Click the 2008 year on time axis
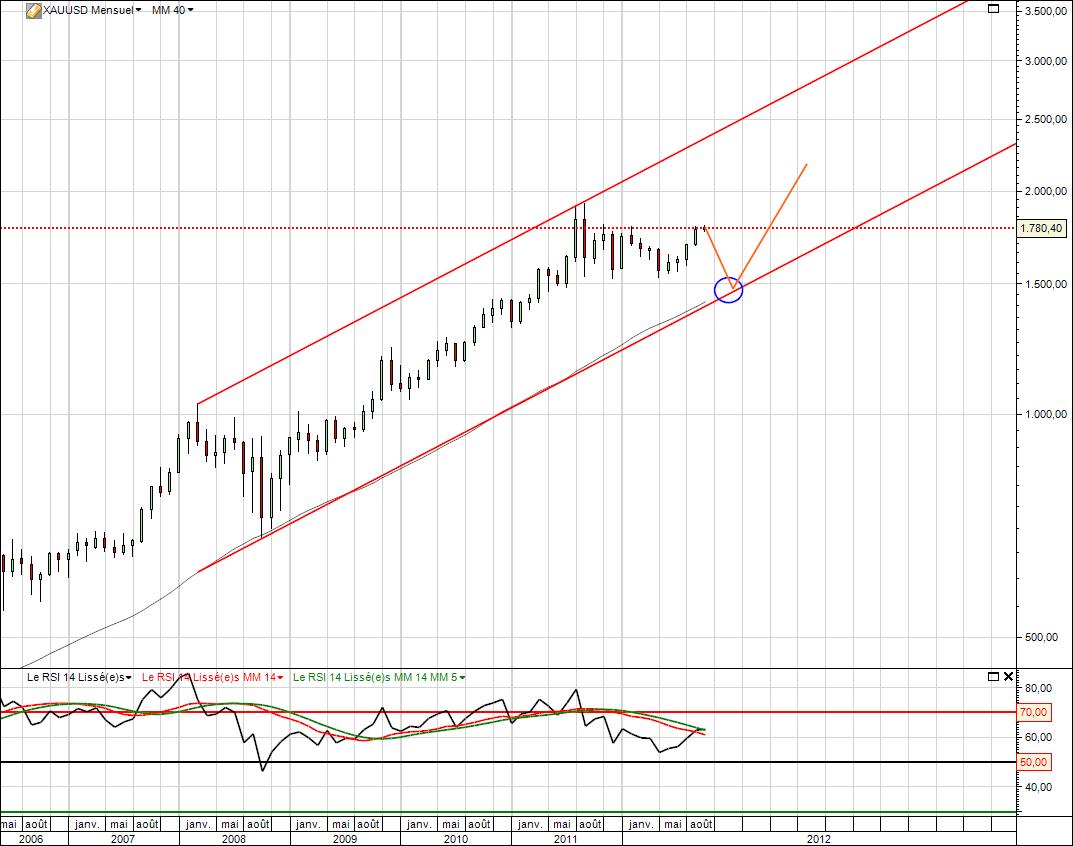 234,838
